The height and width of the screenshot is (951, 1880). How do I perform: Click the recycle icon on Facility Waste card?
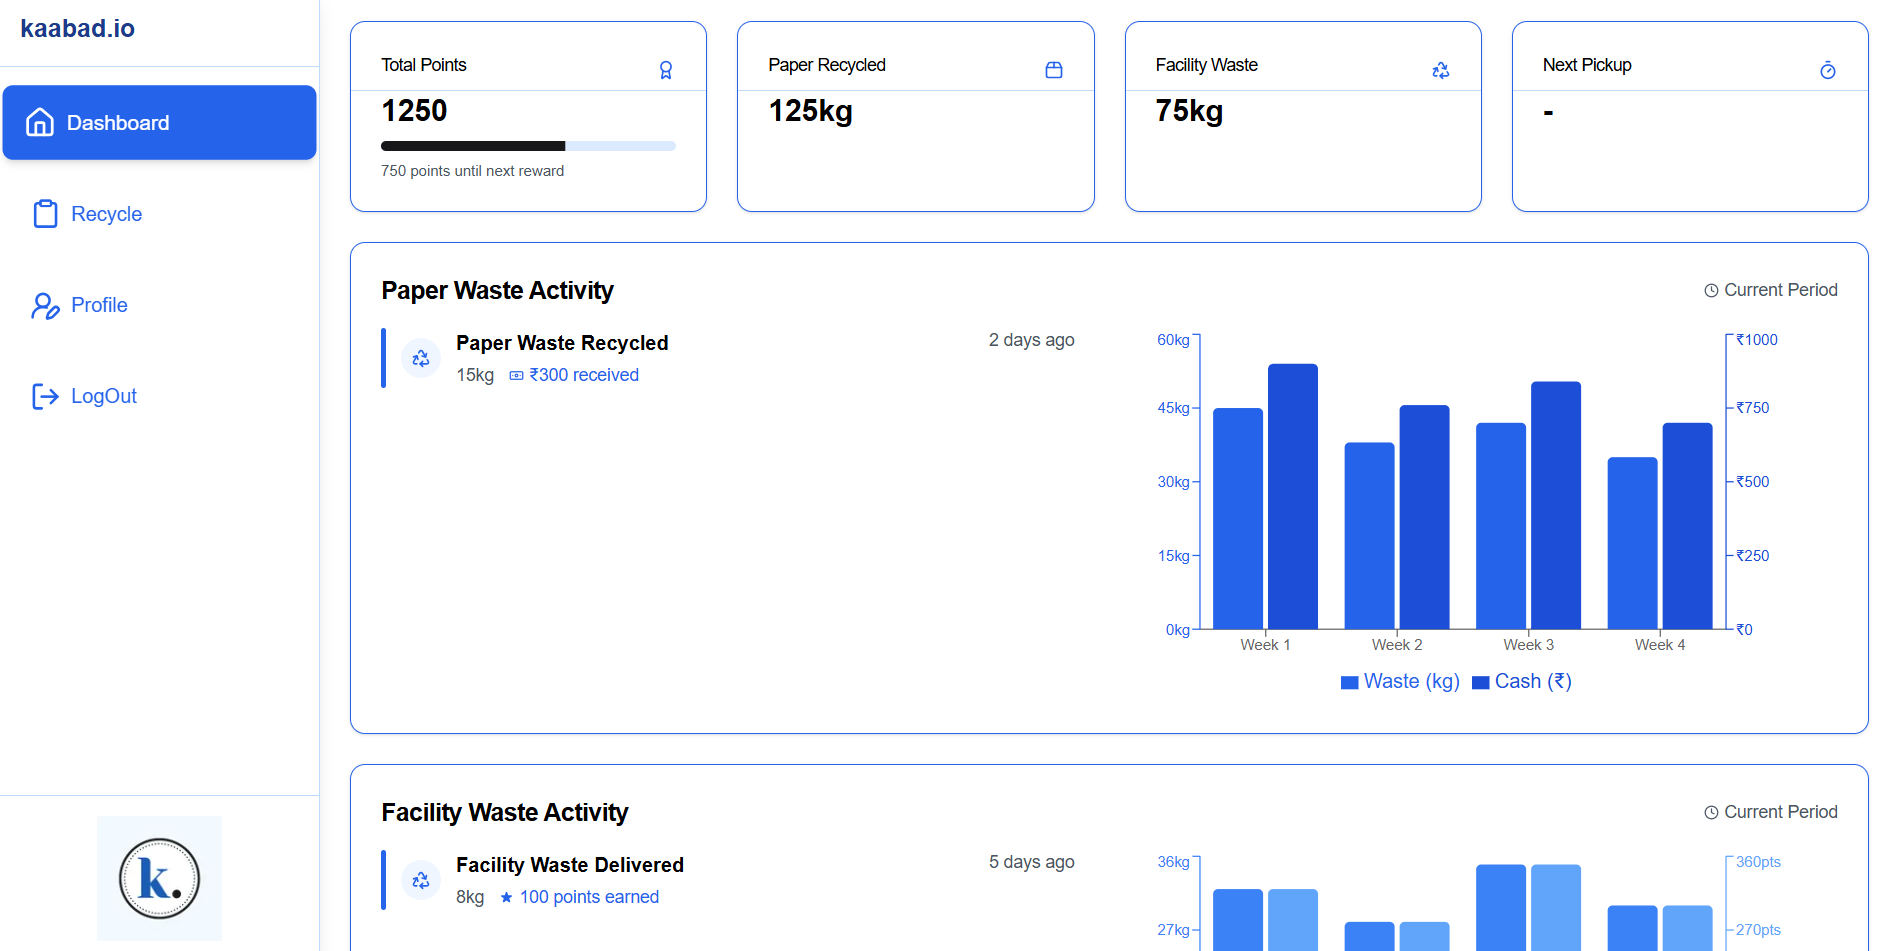[x=1441, y=70]
